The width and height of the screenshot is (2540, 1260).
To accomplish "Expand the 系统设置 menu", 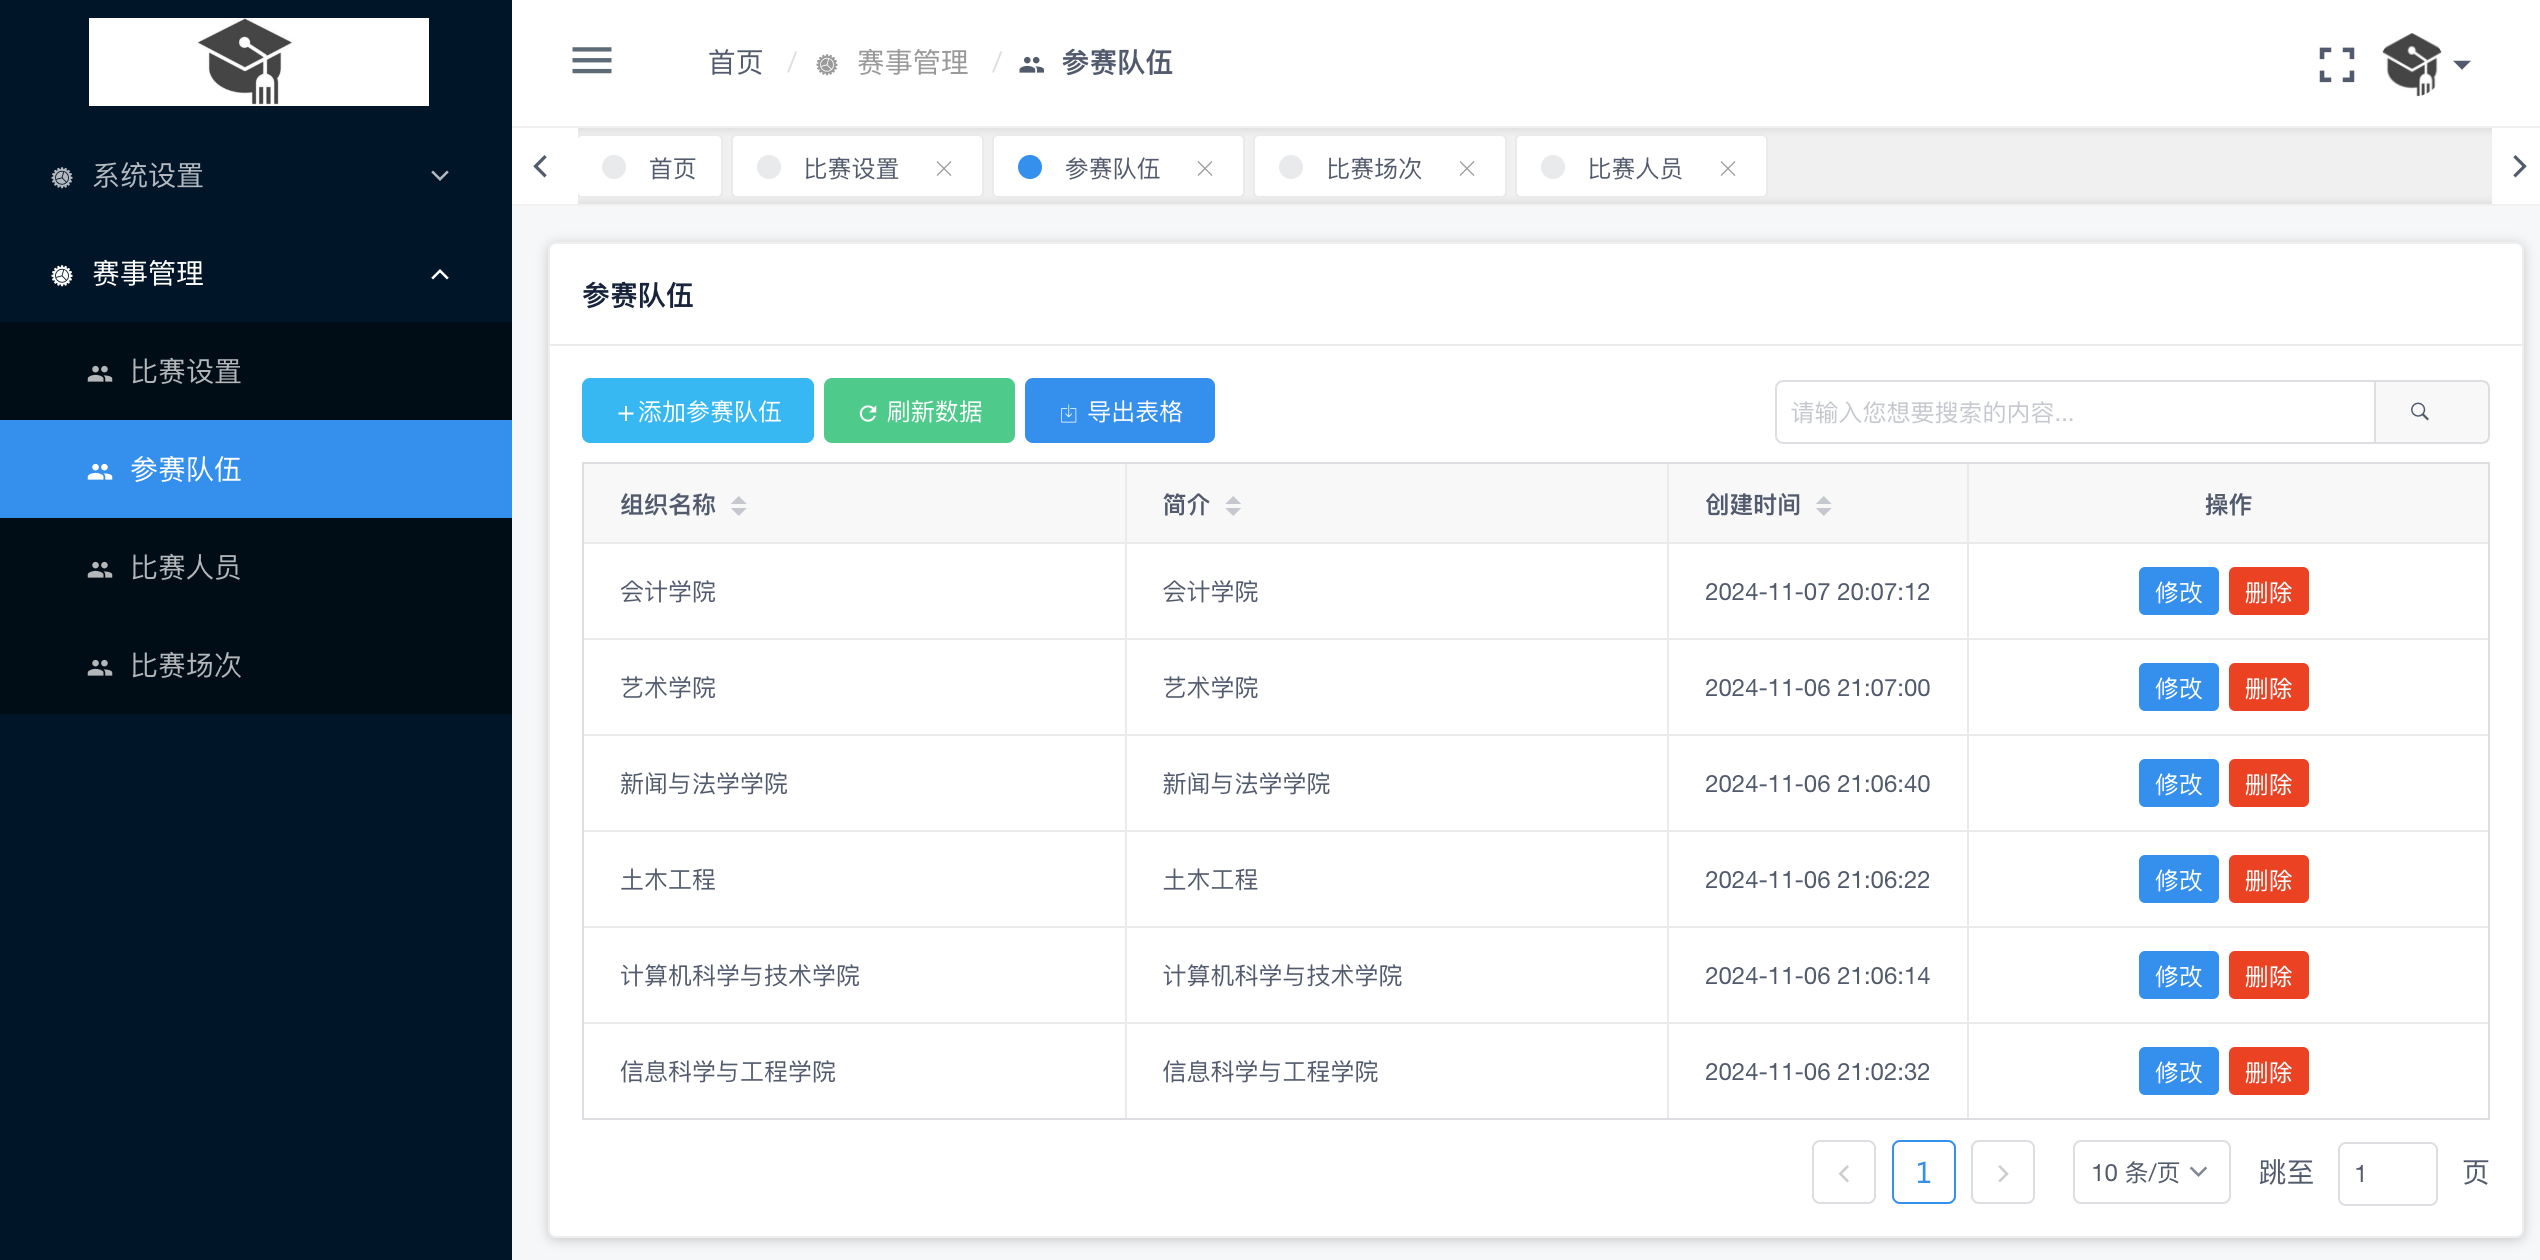I will [x=256, y=175].
